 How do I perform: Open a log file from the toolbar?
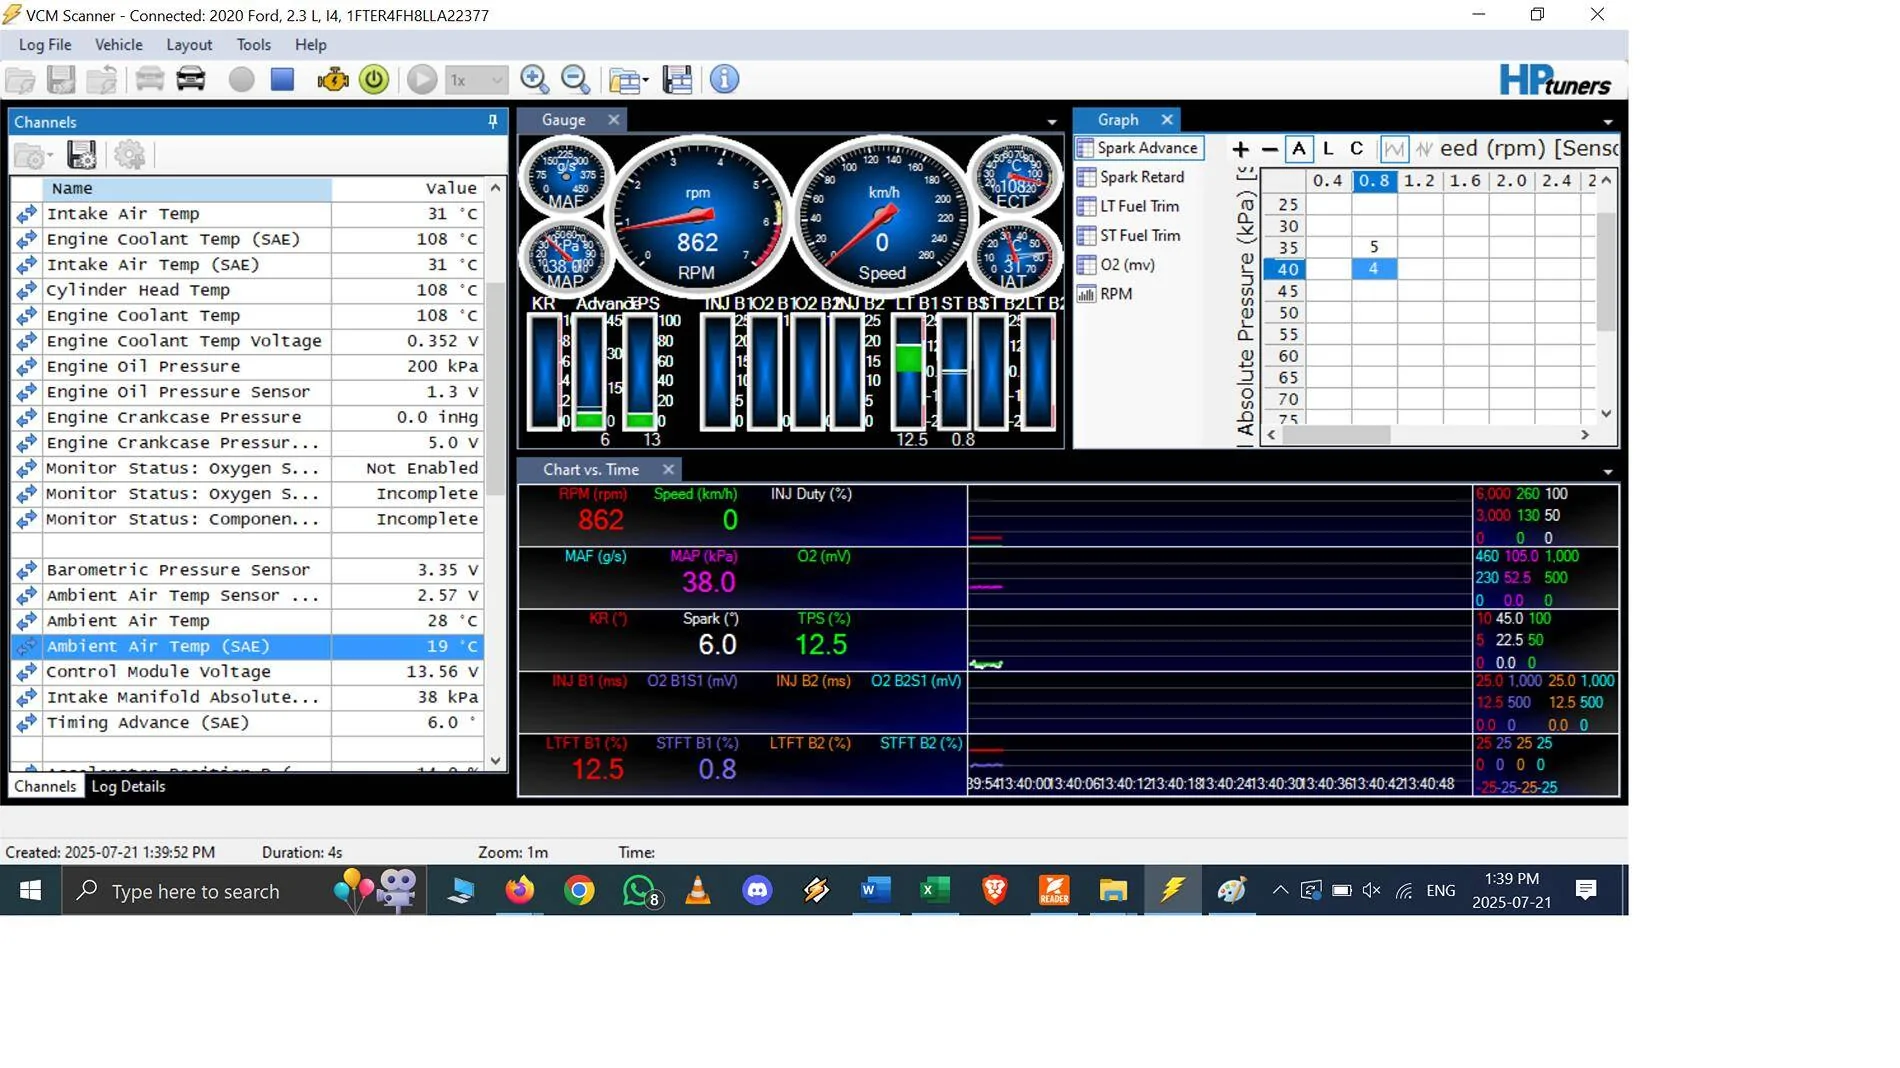click(20, 80)
